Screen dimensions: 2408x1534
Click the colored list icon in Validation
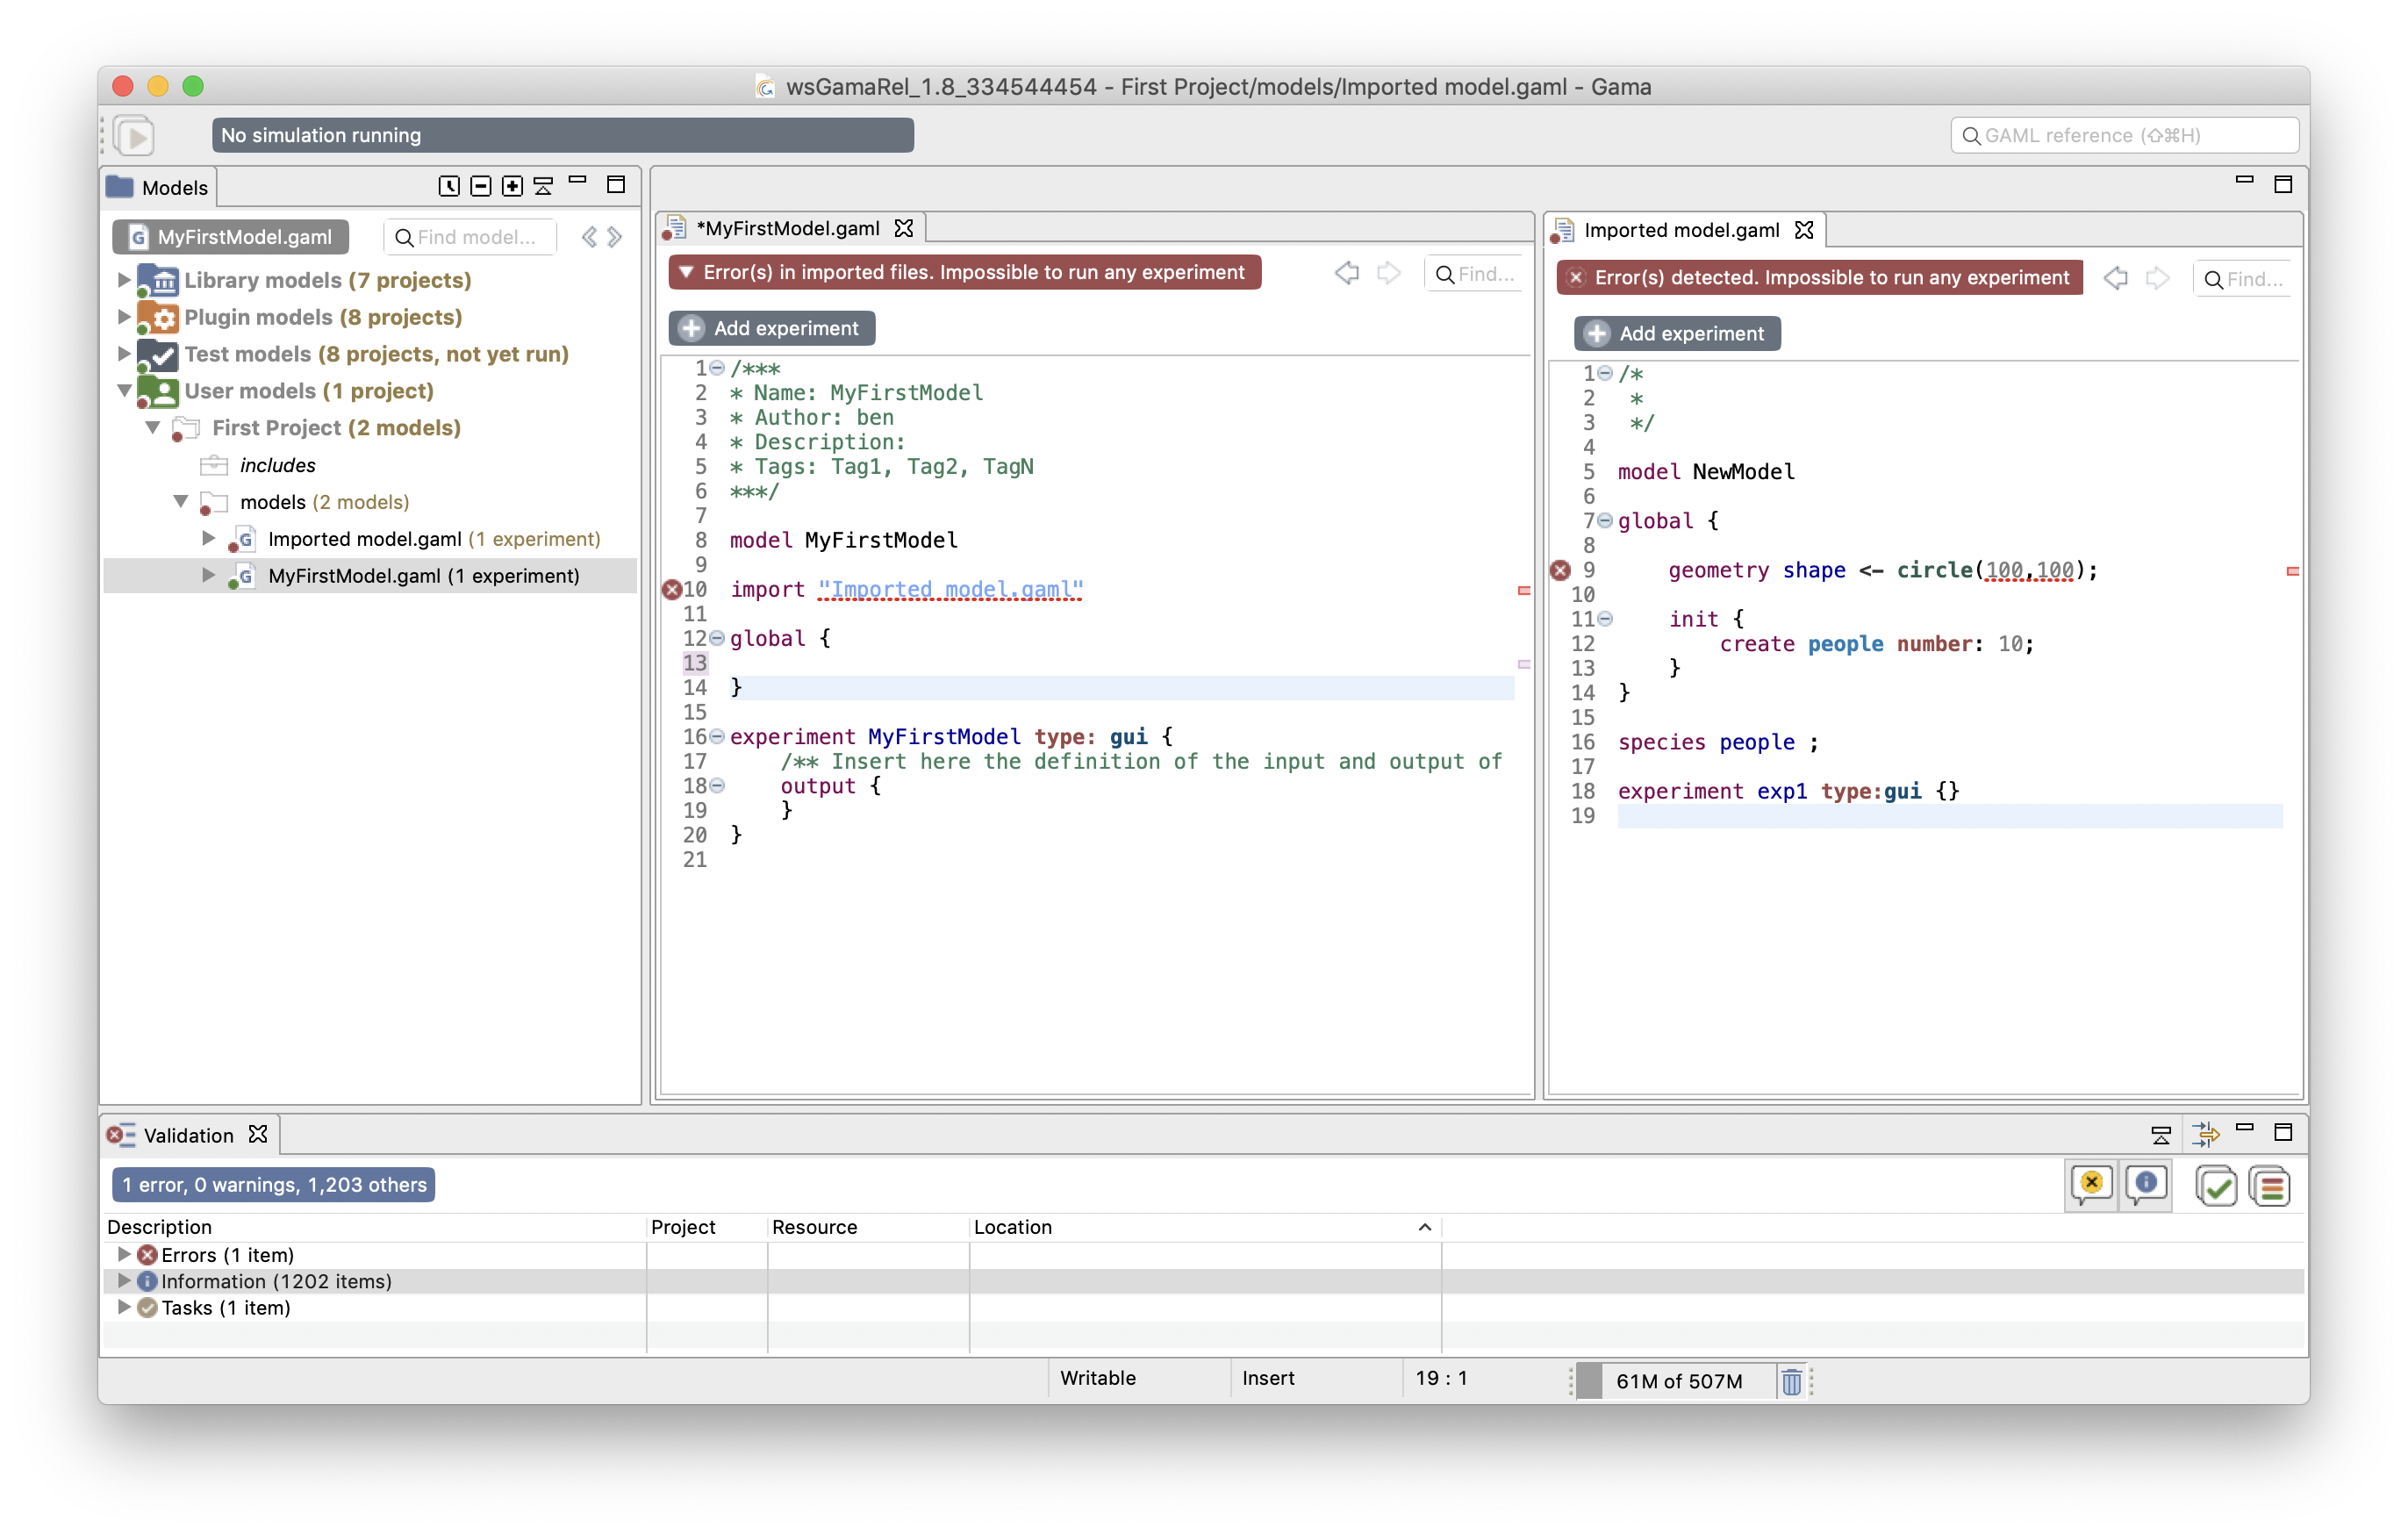(x=2270, y=1187)
